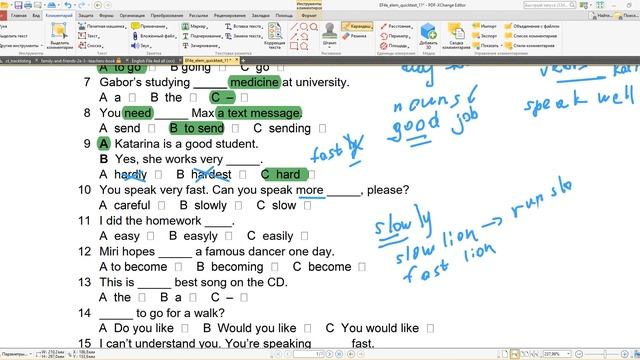Switch to 'English File 4ed all' document tab
Viewport: 640px width, 360px height.
point(153,60)
